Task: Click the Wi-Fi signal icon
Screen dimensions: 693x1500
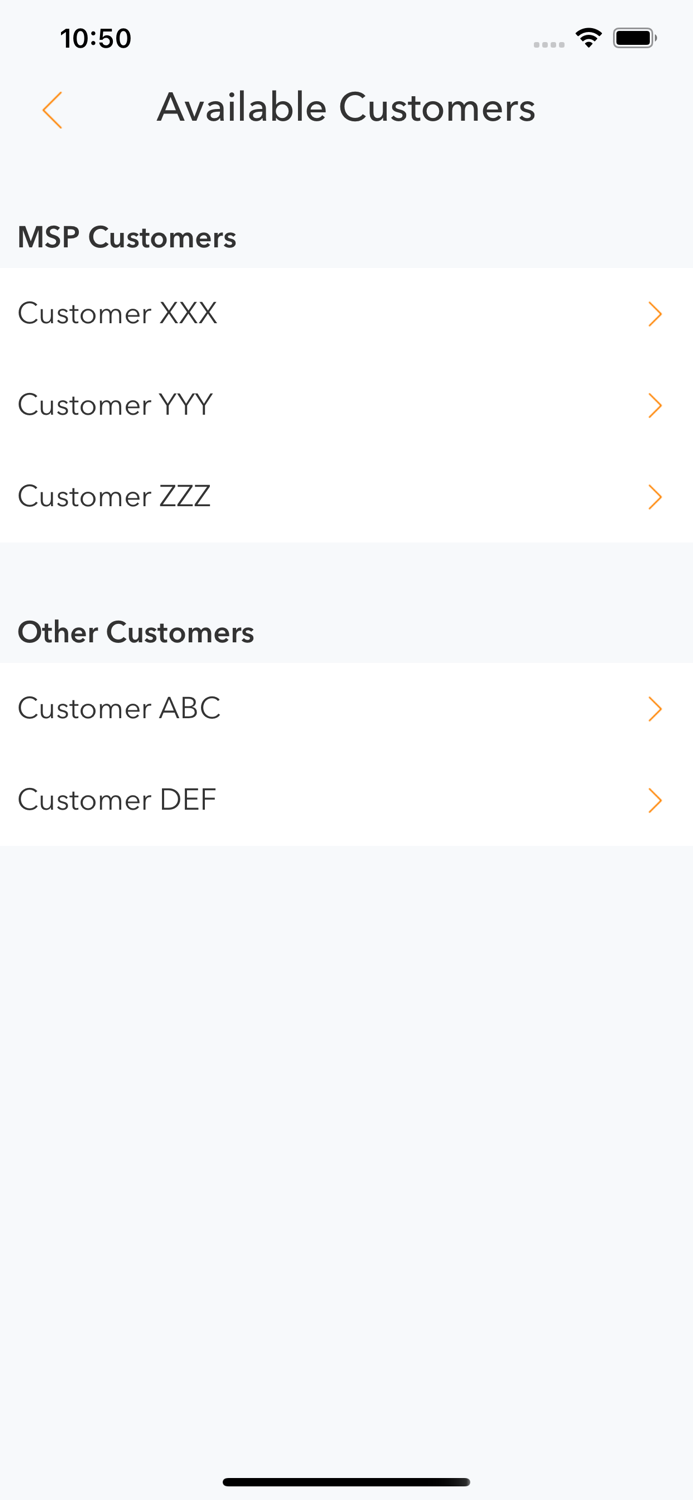Action: coord(589,37)
